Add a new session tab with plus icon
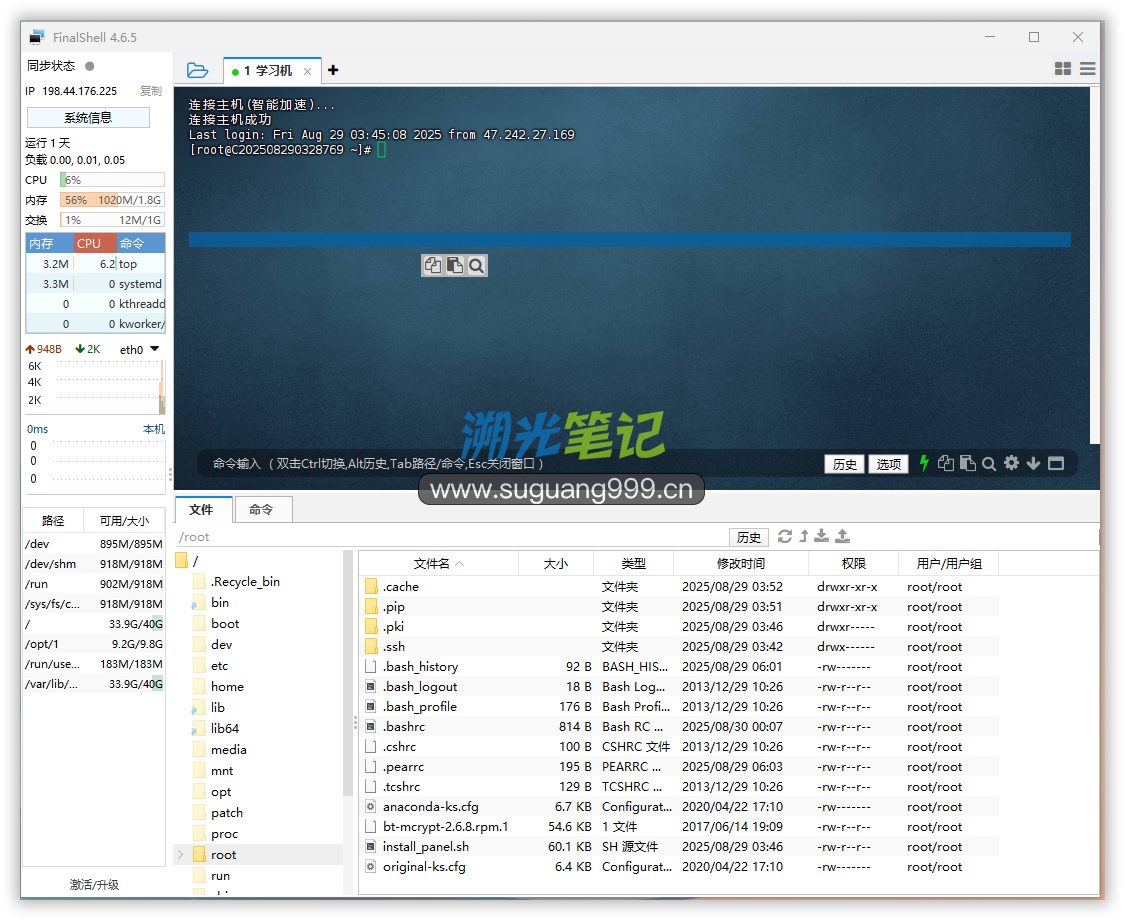Screen dimensions: 1125x920 pyautogui.click(x=333, y=70)
